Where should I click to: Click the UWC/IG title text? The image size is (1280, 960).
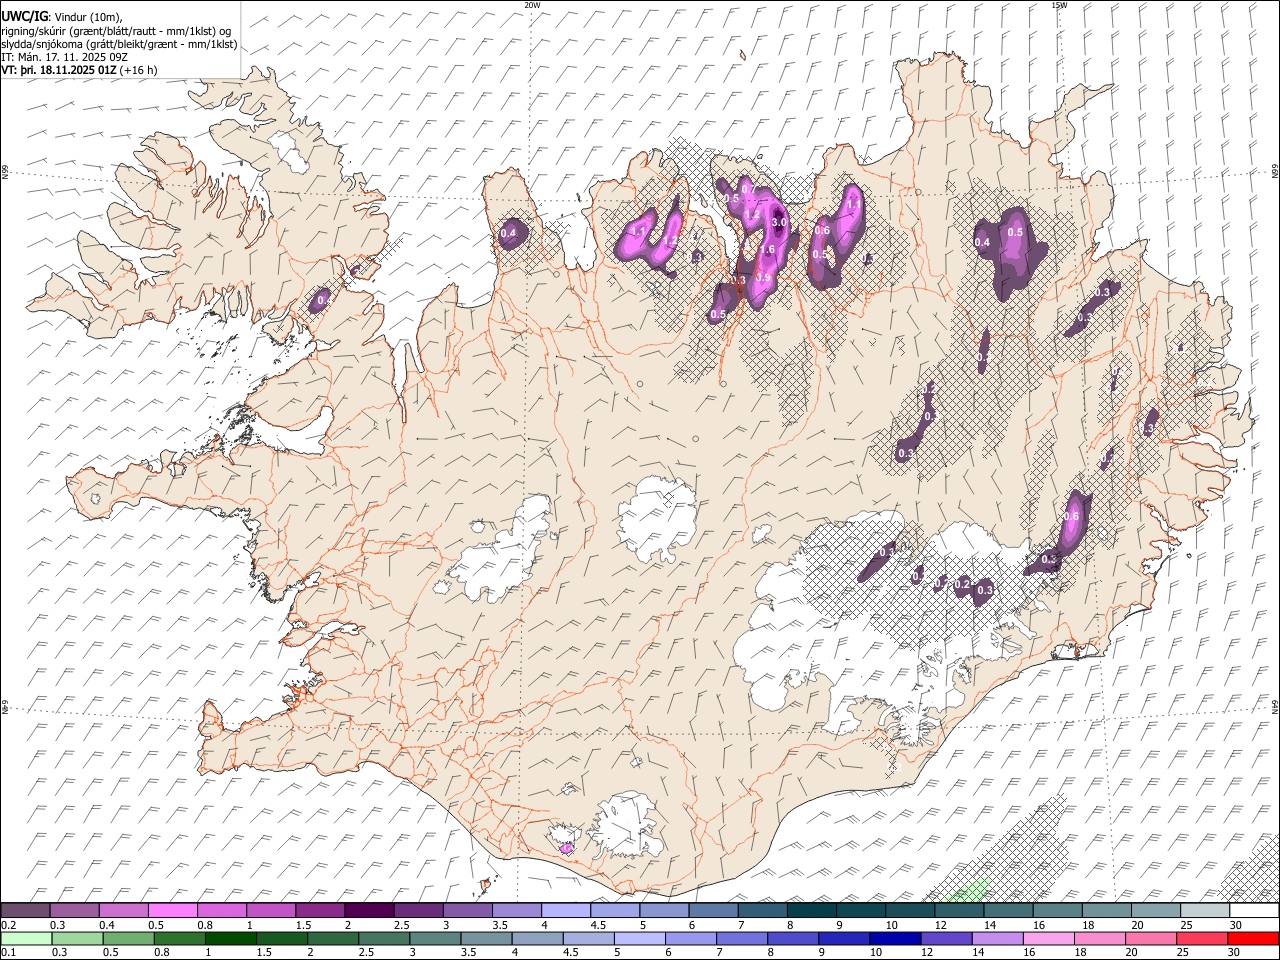pos(24,17)
